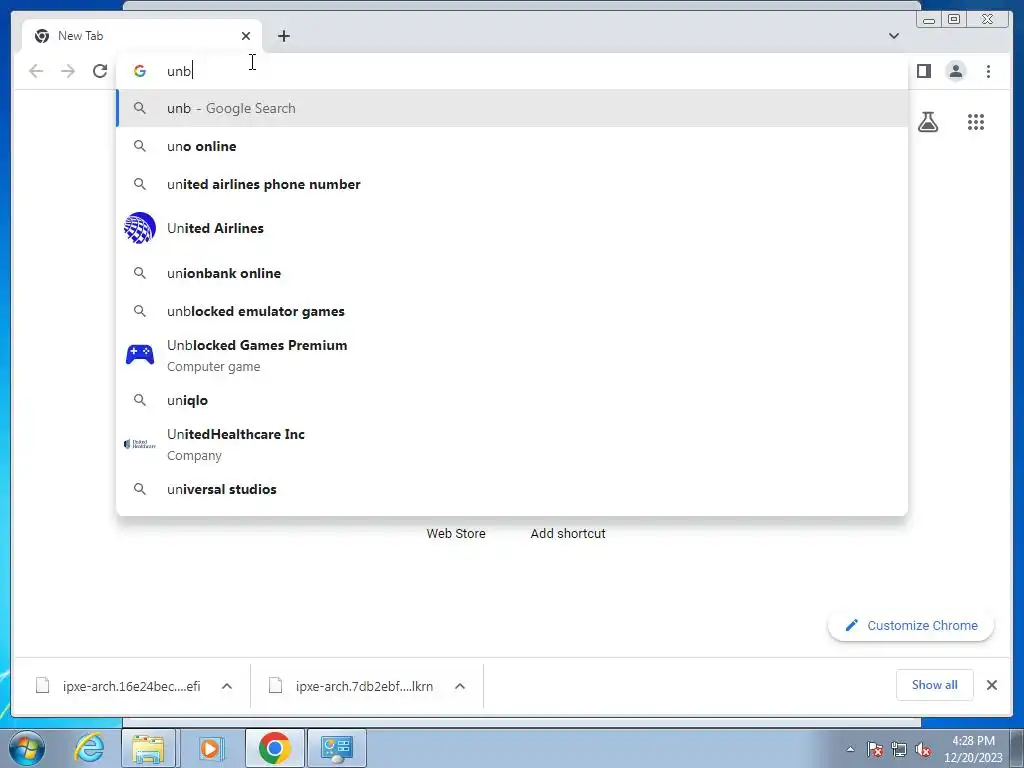
Task: Choose 'unionbank online' suggestion
Action: coord(512,273)
